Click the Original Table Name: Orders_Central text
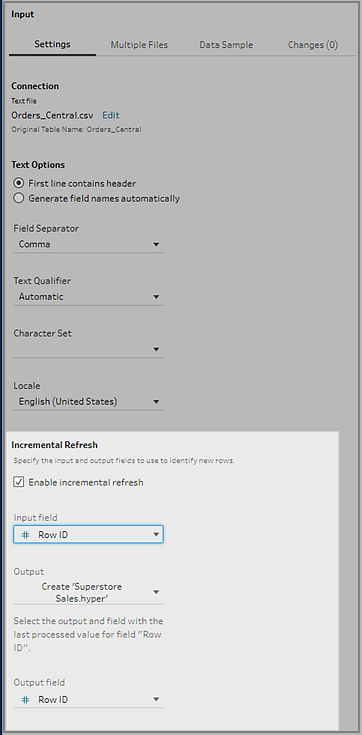The width and height of the screenshot is (362, 735). pyautogui.click(x=76, y=129)
